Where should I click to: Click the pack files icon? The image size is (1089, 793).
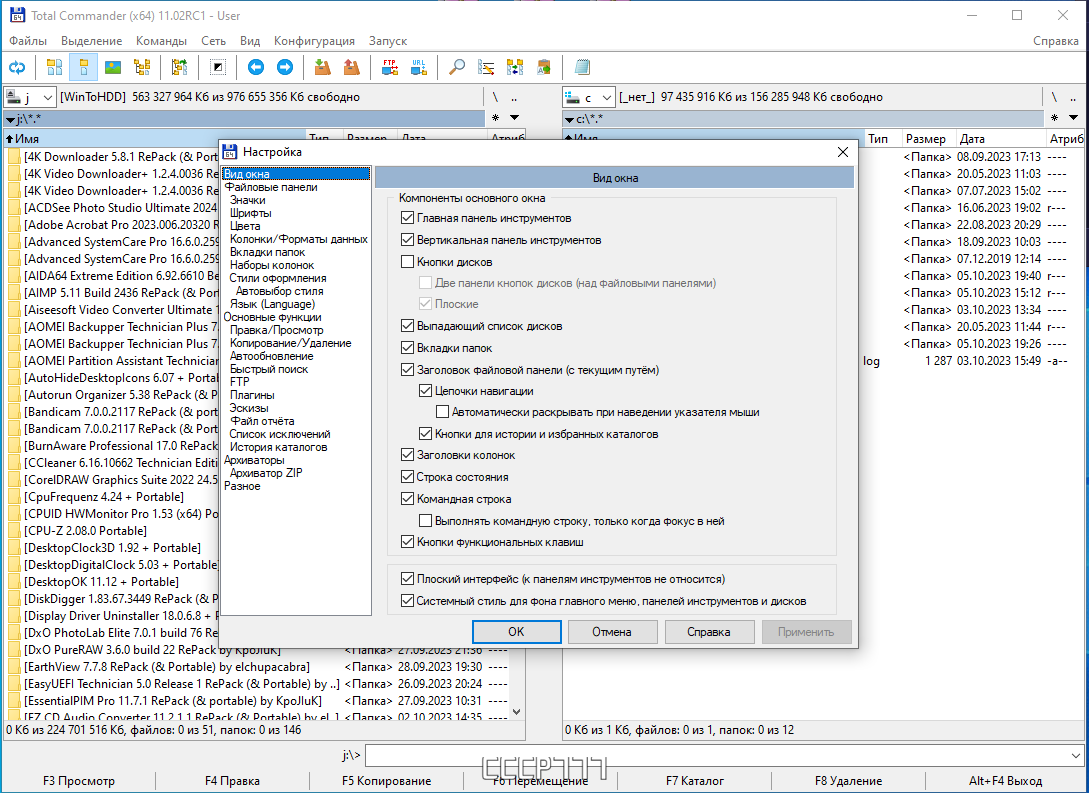click(322, 67)
